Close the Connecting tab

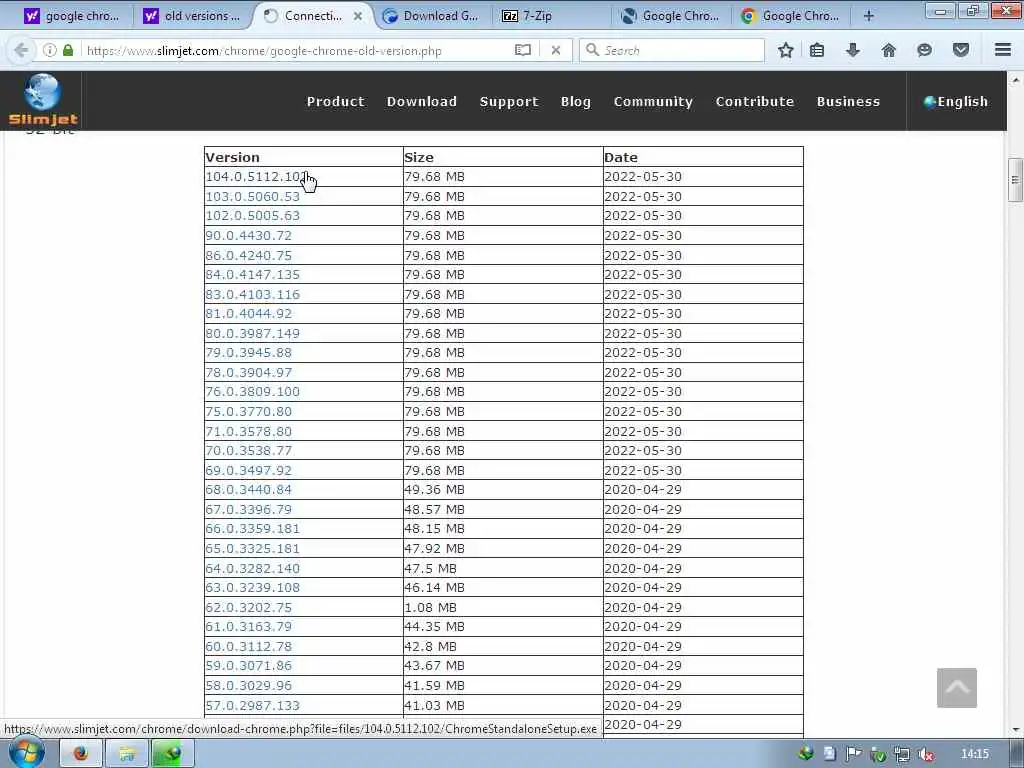[358, 16]
